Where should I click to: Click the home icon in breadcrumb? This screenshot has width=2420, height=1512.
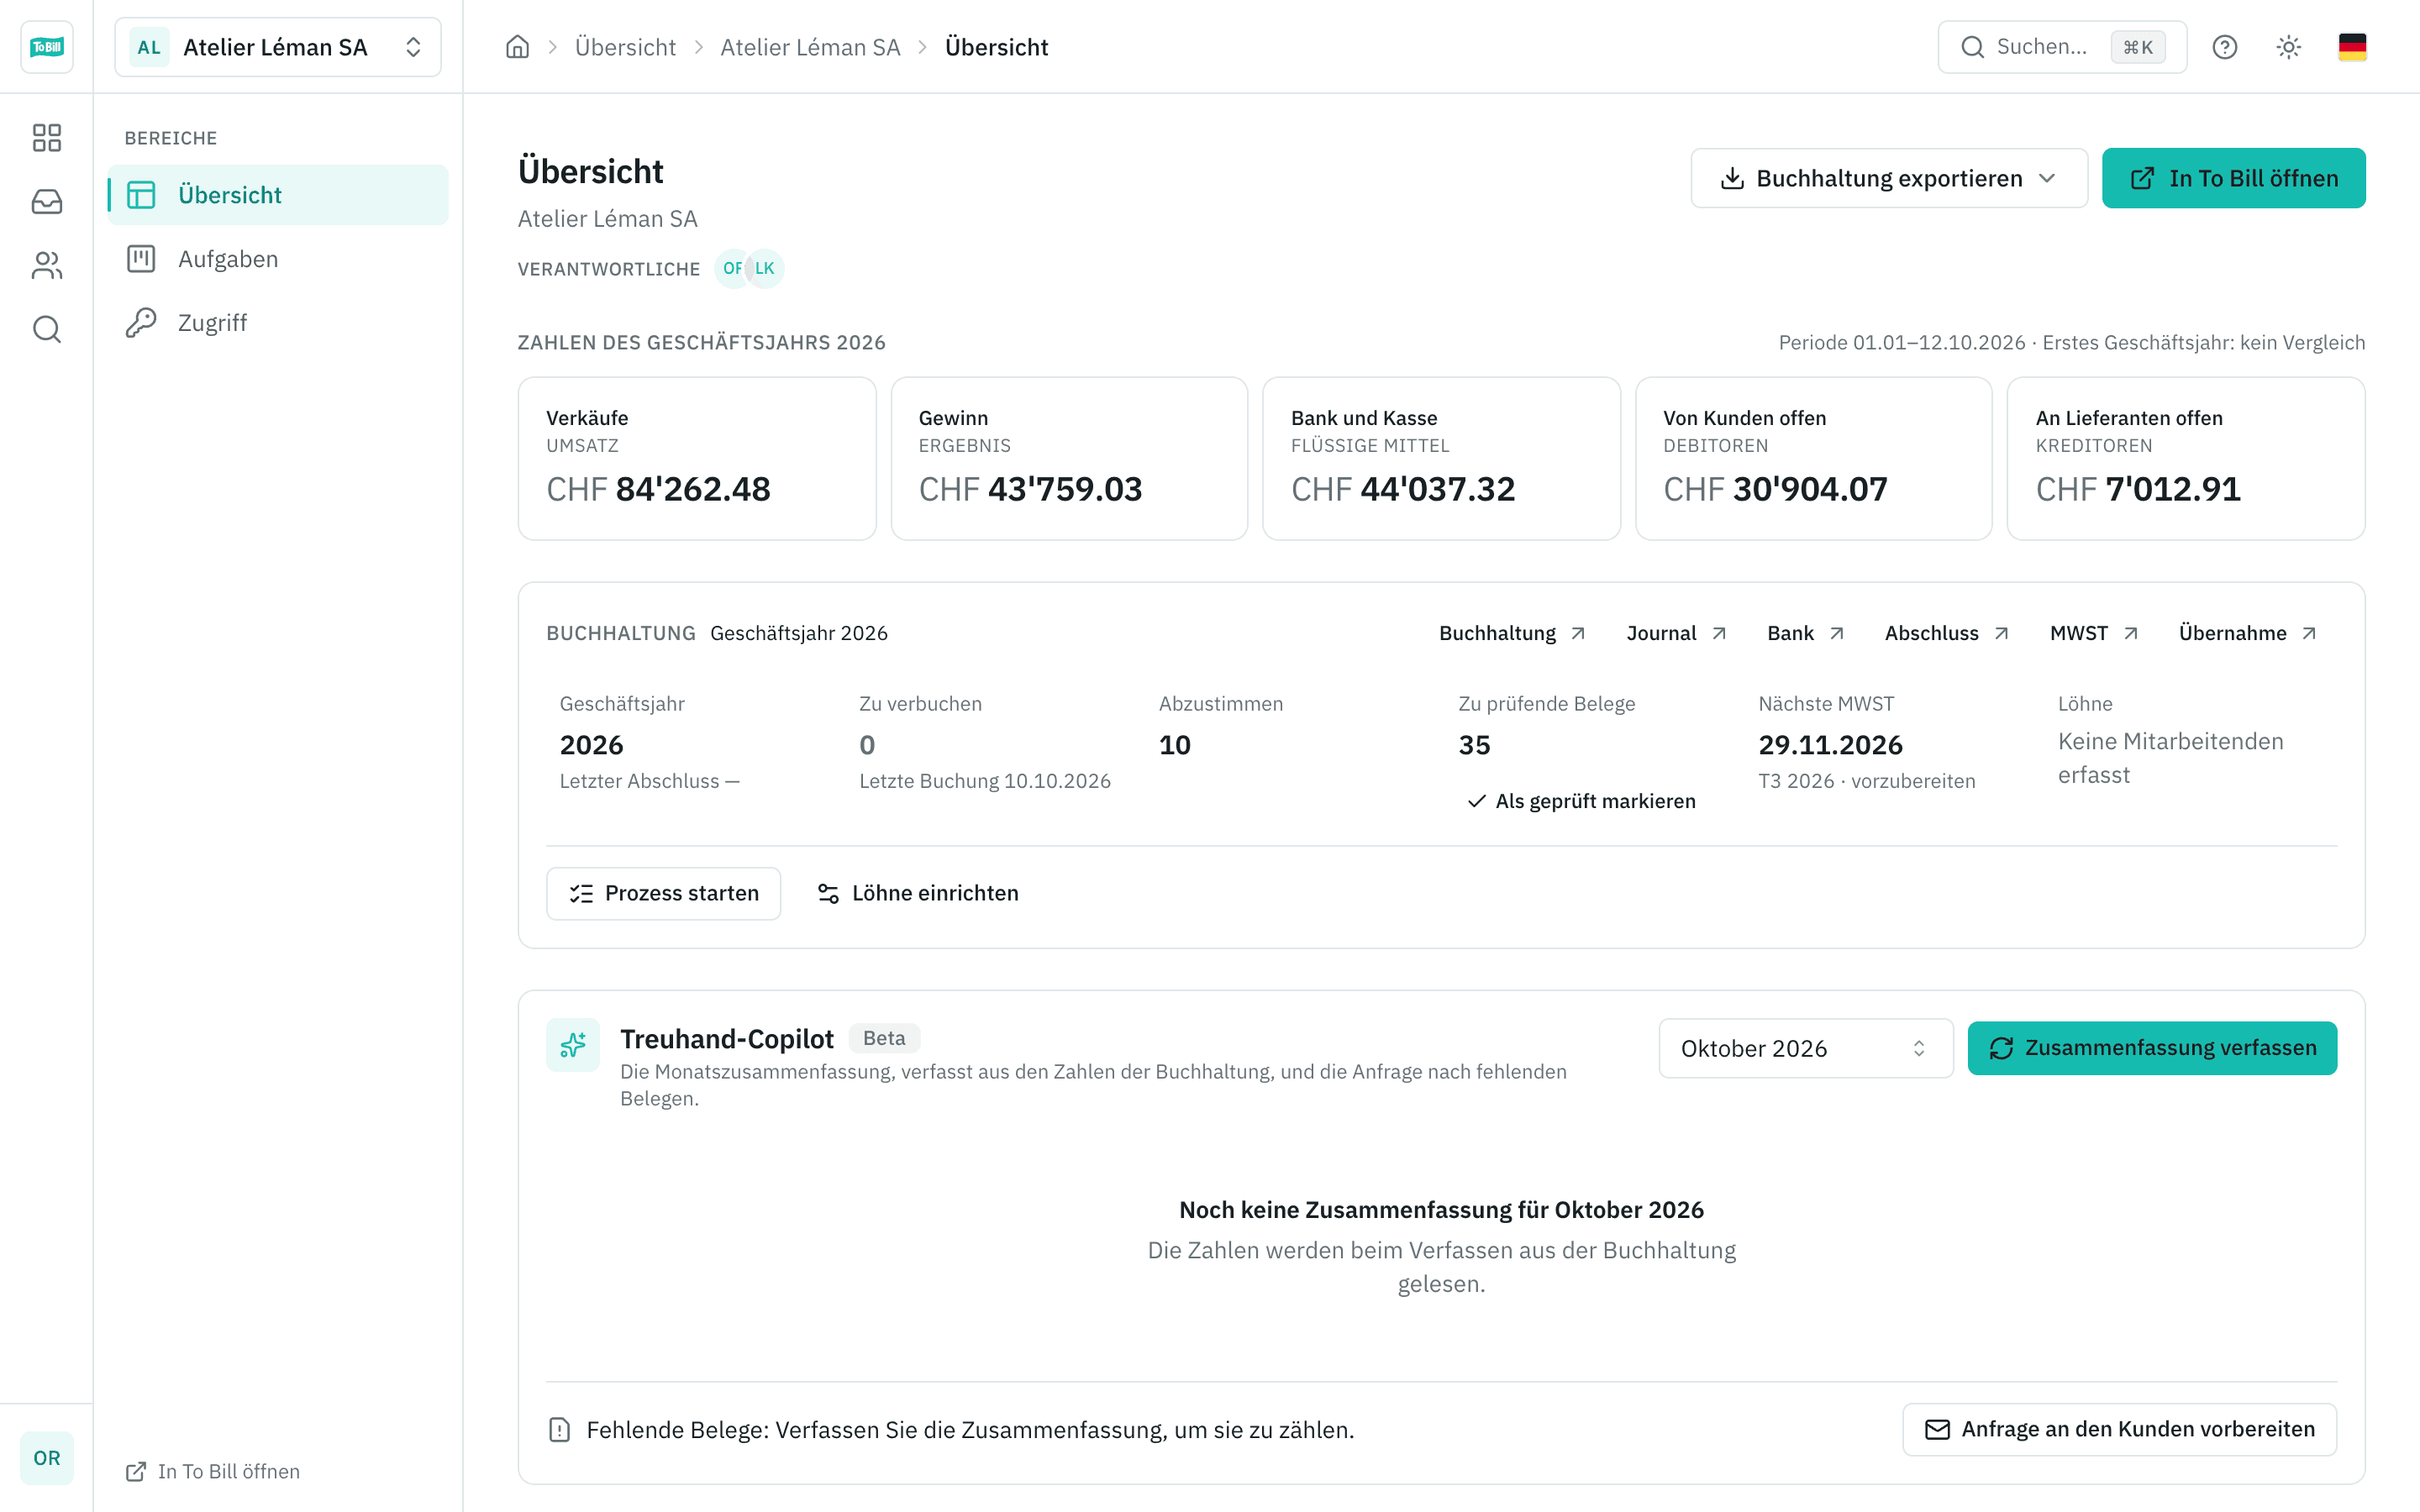click(x=517, y=47)
